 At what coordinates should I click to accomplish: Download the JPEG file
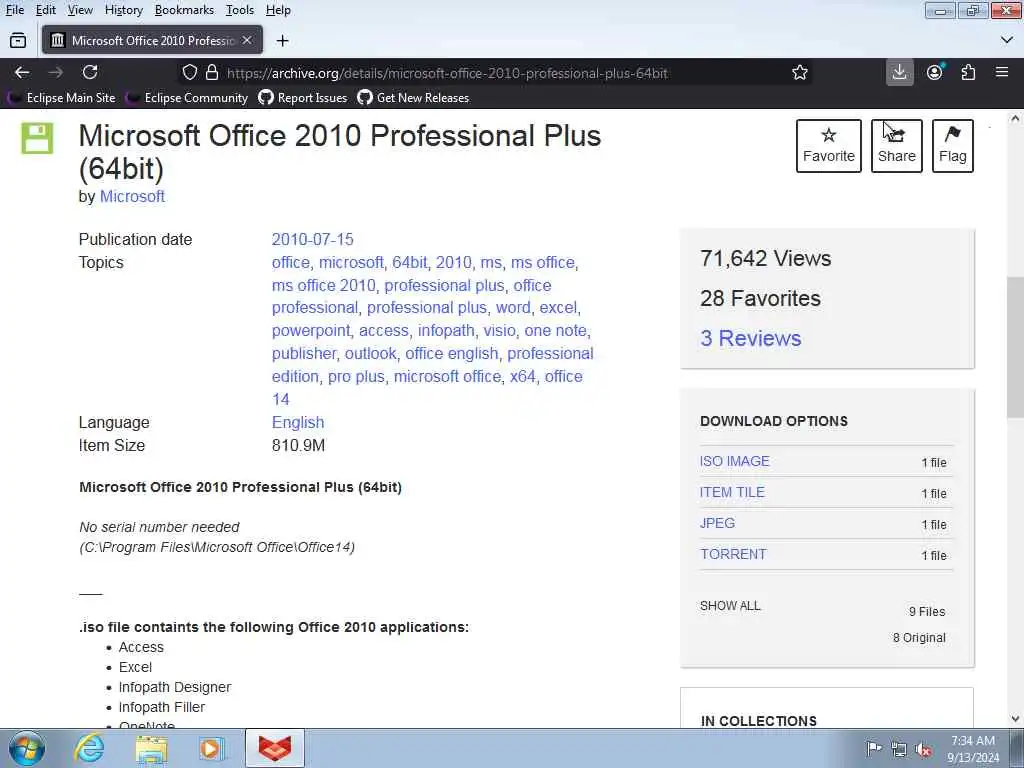pyautogui.click(x=717, y=523)
